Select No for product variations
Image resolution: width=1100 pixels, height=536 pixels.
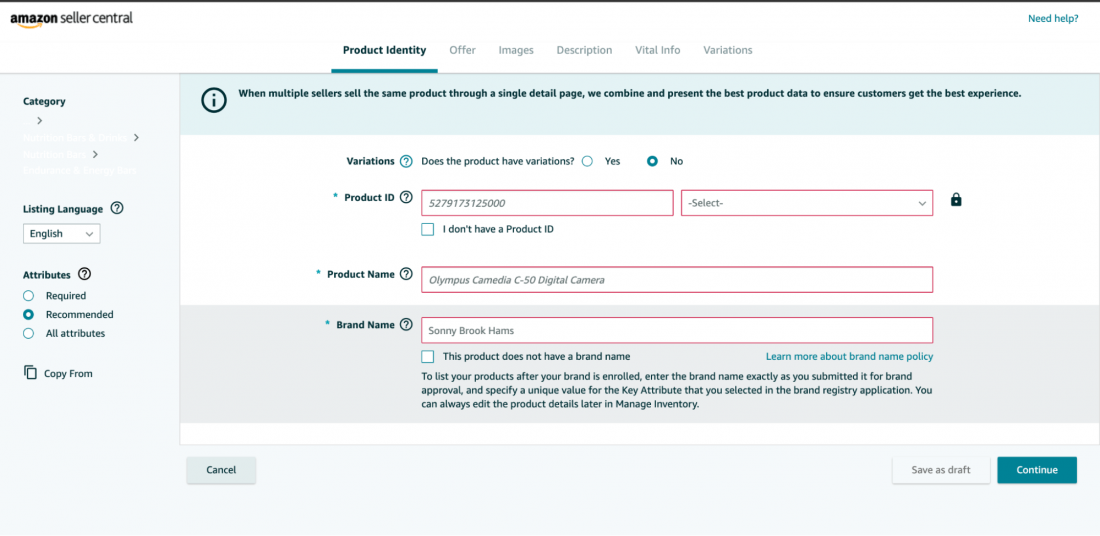point(652,161)
